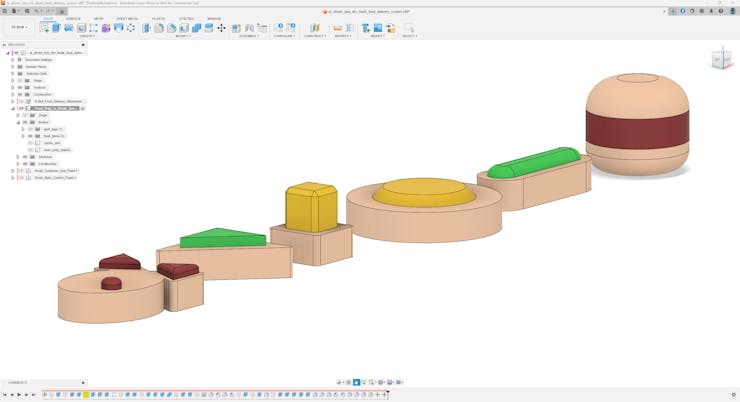Viewport: 740px width, 402px height.
Task: Switch to the Sheet Metal tab
Action: 127,18
